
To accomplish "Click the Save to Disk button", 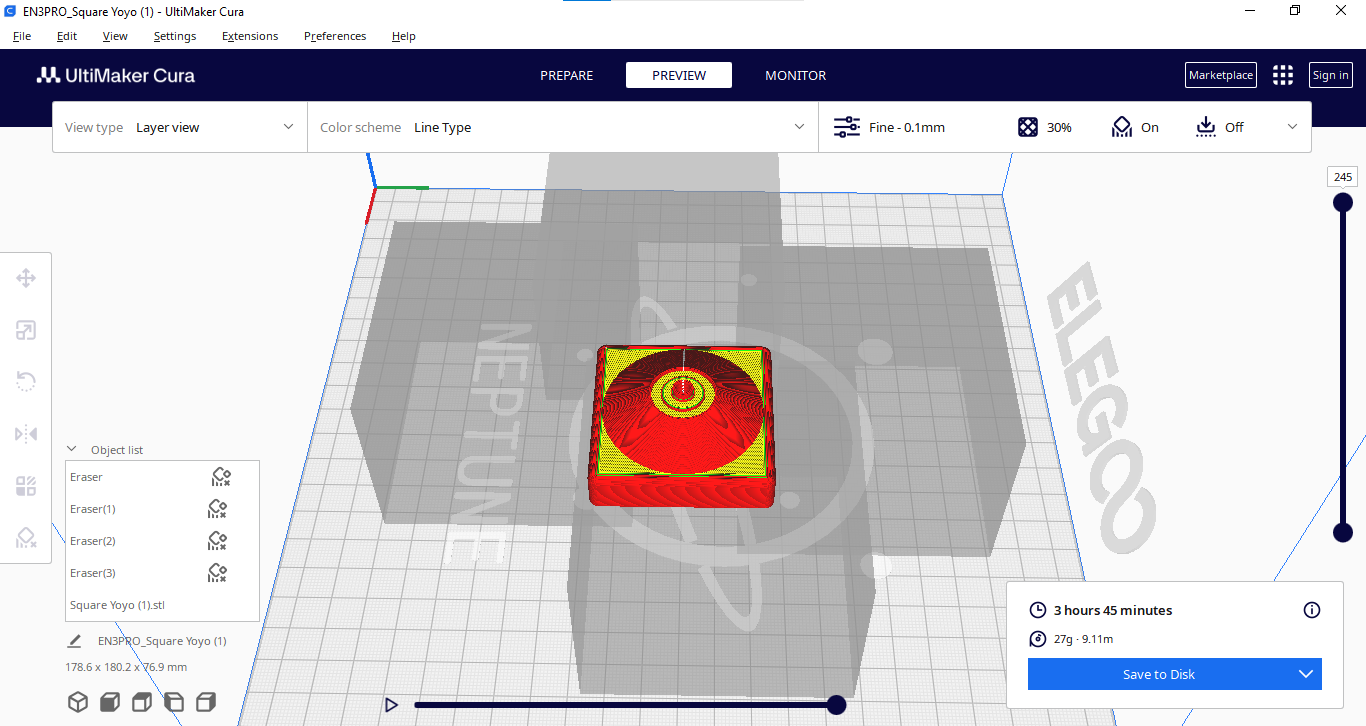I will [x=1159, y=674].
